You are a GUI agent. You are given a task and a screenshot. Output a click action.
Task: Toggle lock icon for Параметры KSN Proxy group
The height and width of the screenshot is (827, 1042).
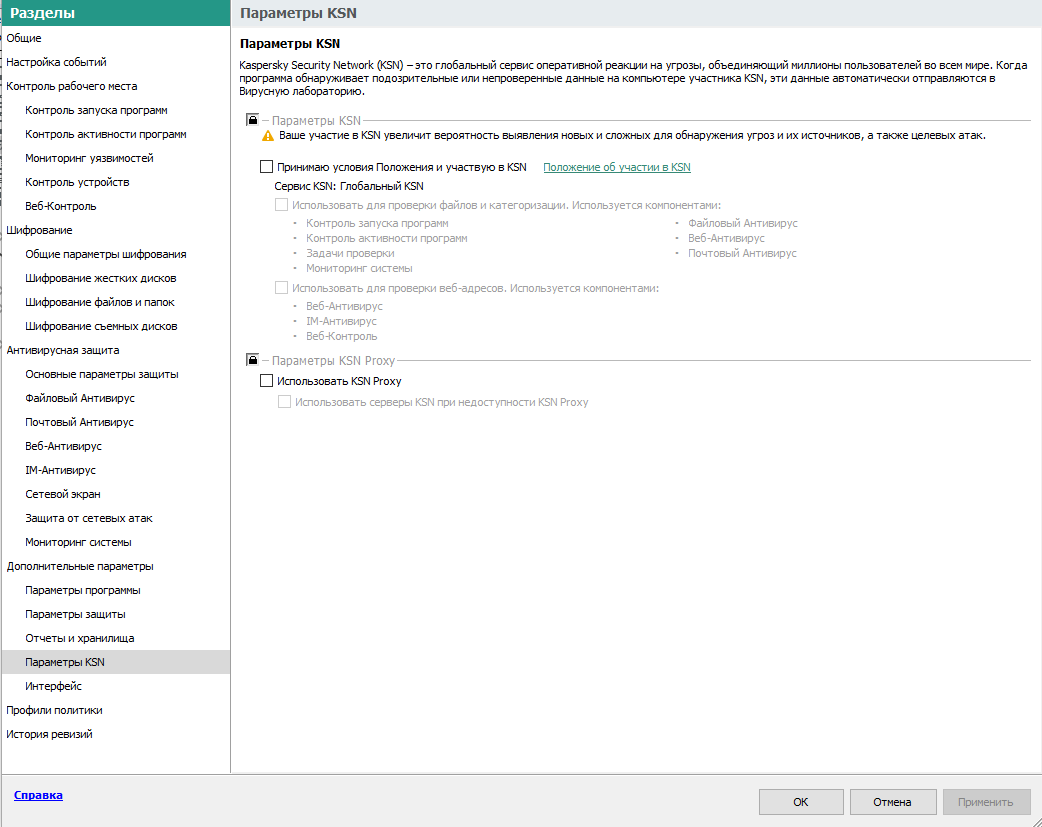(253, 360)
